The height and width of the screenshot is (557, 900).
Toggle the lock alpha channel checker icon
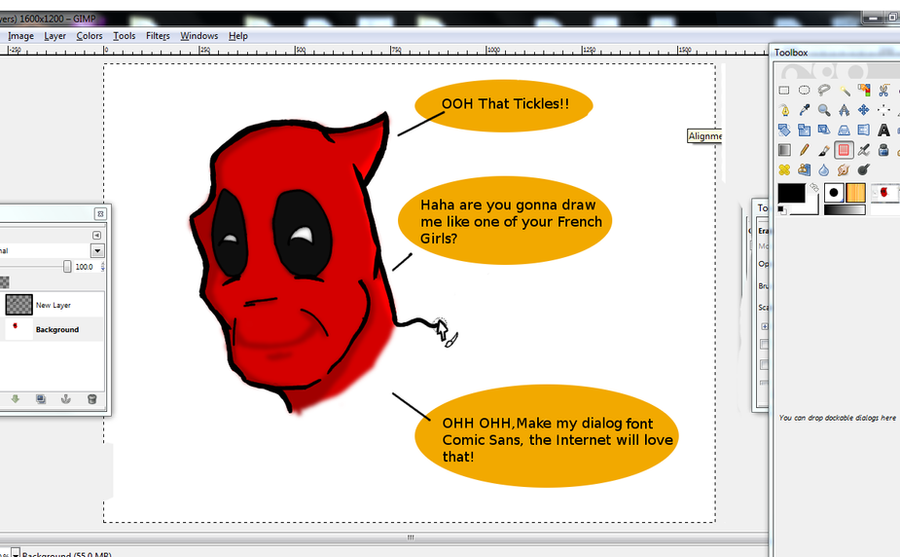click(x=4, y=282)
